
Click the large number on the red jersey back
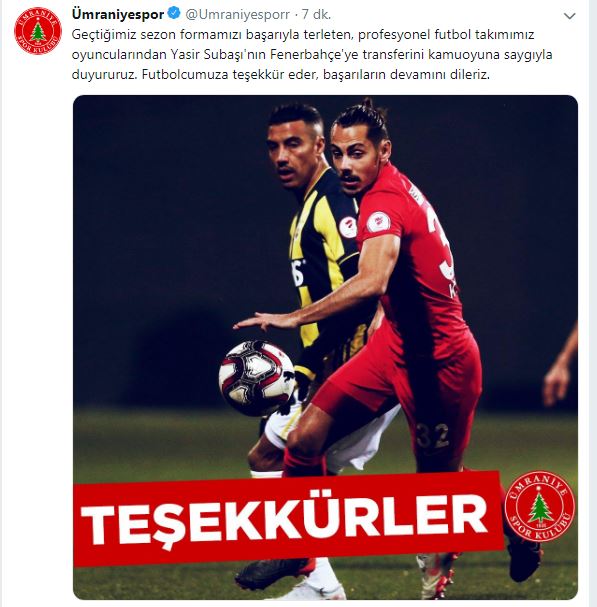tap(441, 248)
